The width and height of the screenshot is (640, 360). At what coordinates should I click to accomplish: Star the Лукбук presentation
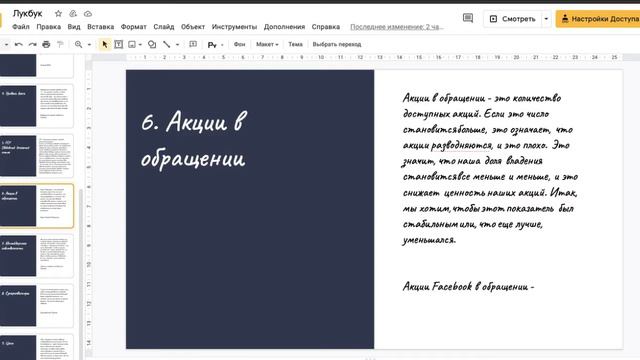point(58,13)
